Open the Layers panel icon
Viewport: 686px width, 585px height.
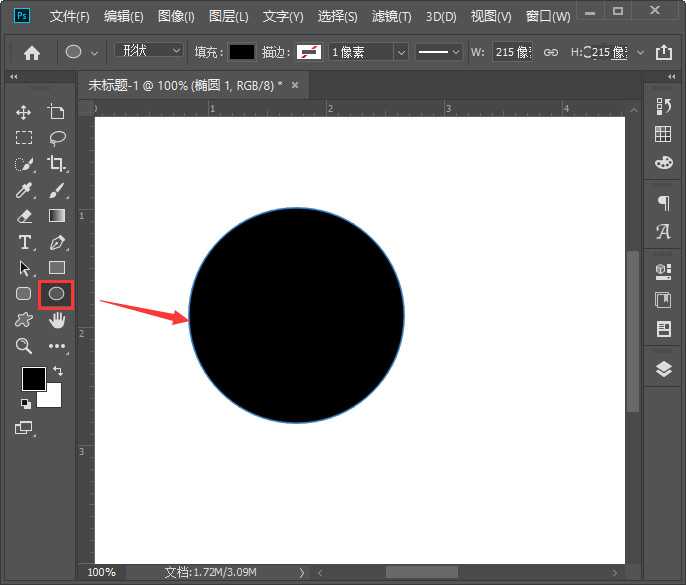pyautogui.click(x=663, y=369)
